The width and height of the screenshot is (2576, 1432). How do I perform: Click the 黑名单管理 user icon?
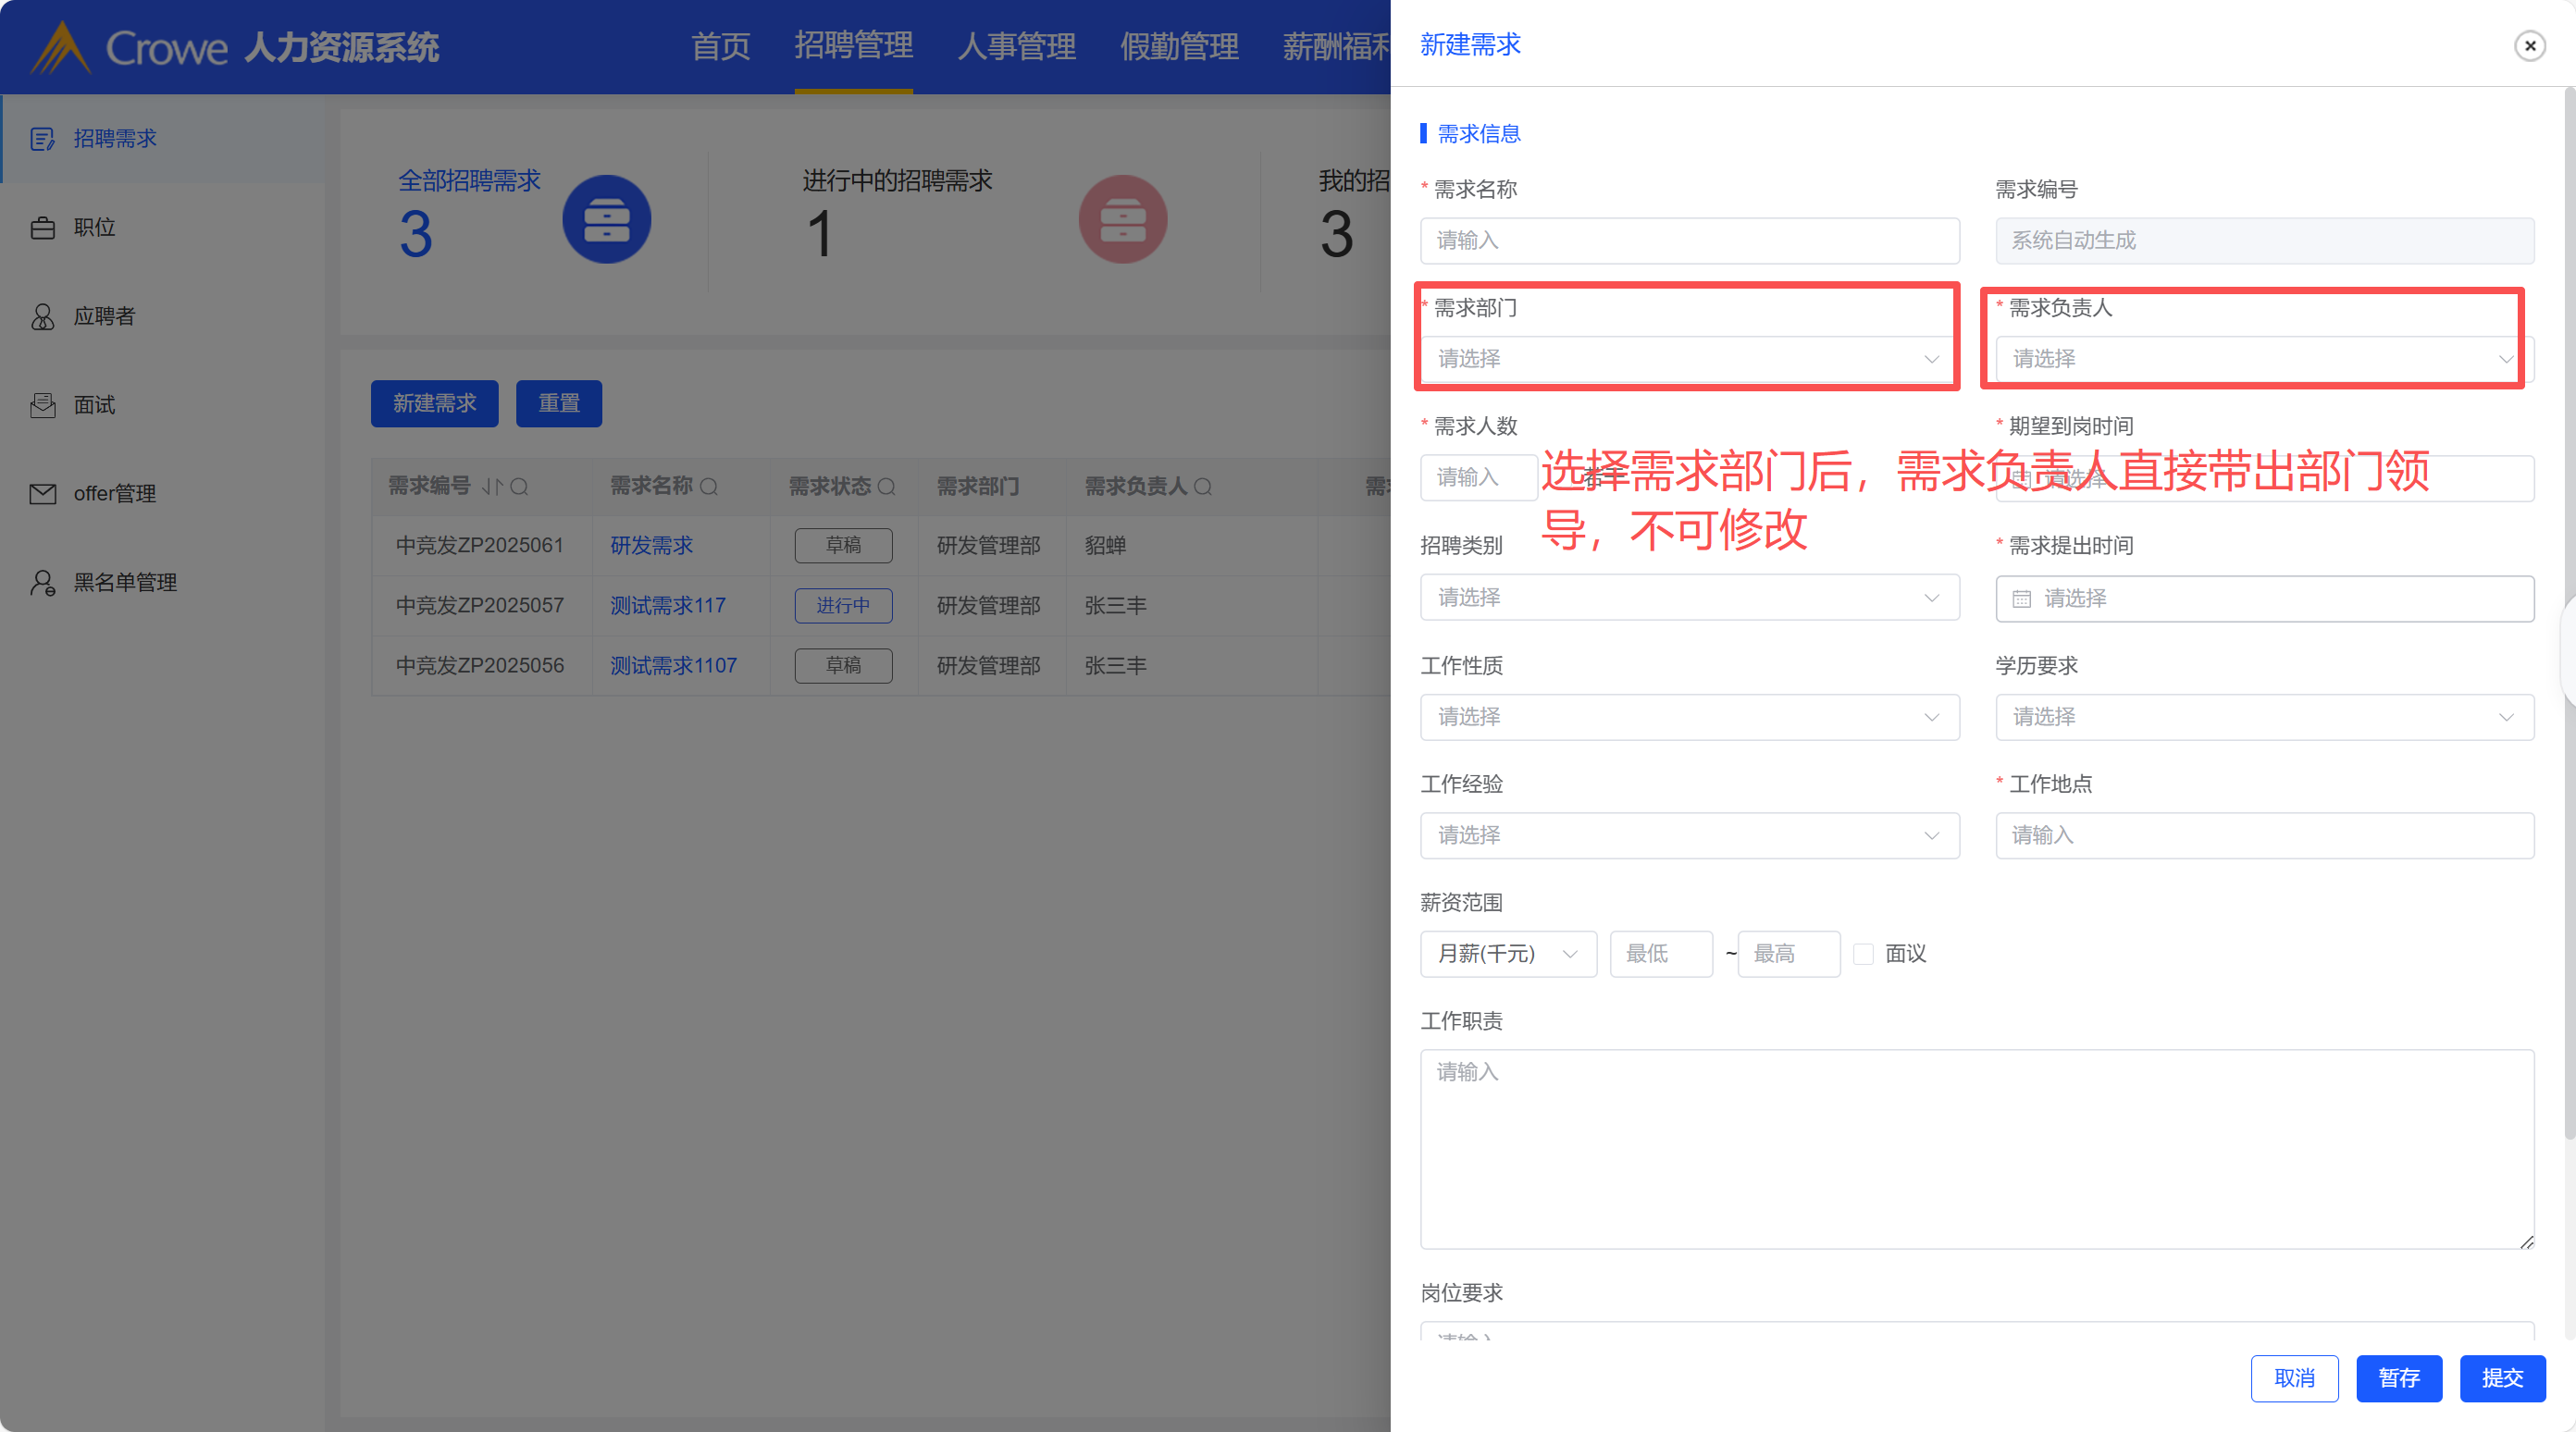tap(42, 583)
